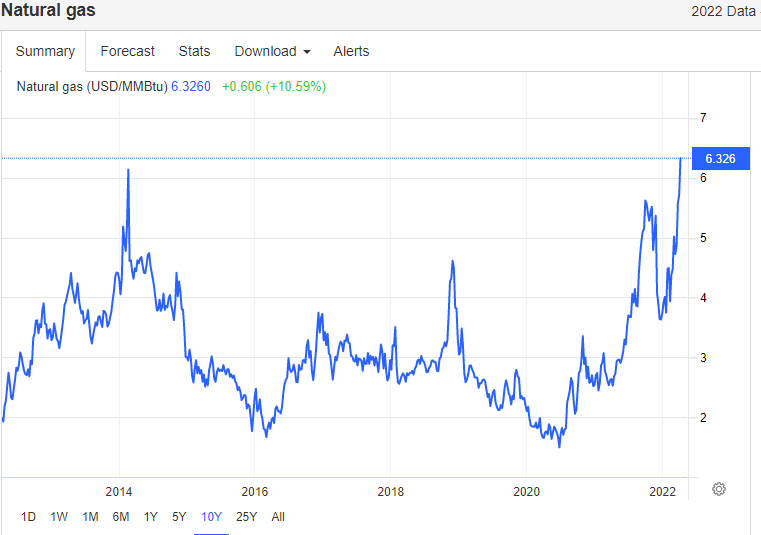Select the 10Y time range
The height and width of the screenshot is (535, 761).
pyautogui.click(x=211, y=517)
